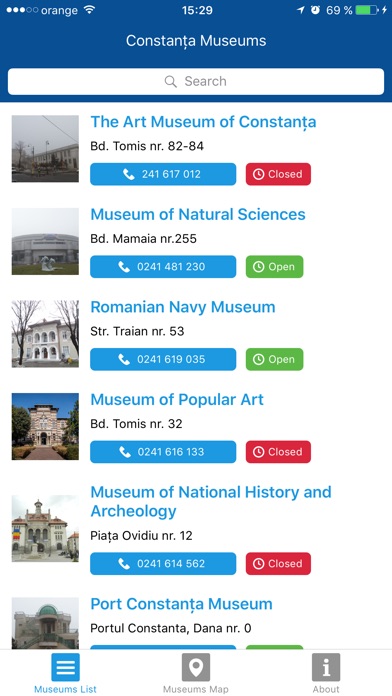Tap the search magnifier icon
Screen dimensions: 392x696
coord(171,81)
